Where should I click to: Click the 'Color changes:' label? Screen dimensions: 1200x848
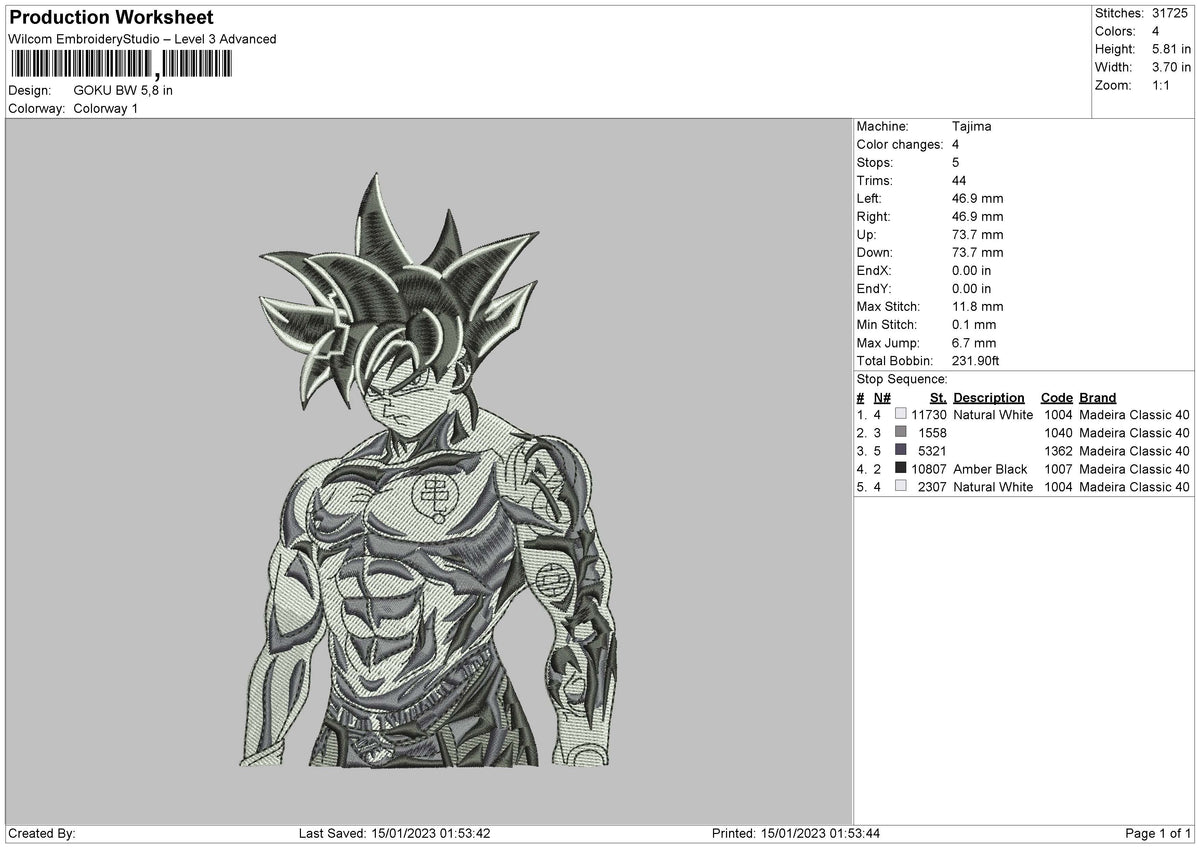click(x=900, y=144)
